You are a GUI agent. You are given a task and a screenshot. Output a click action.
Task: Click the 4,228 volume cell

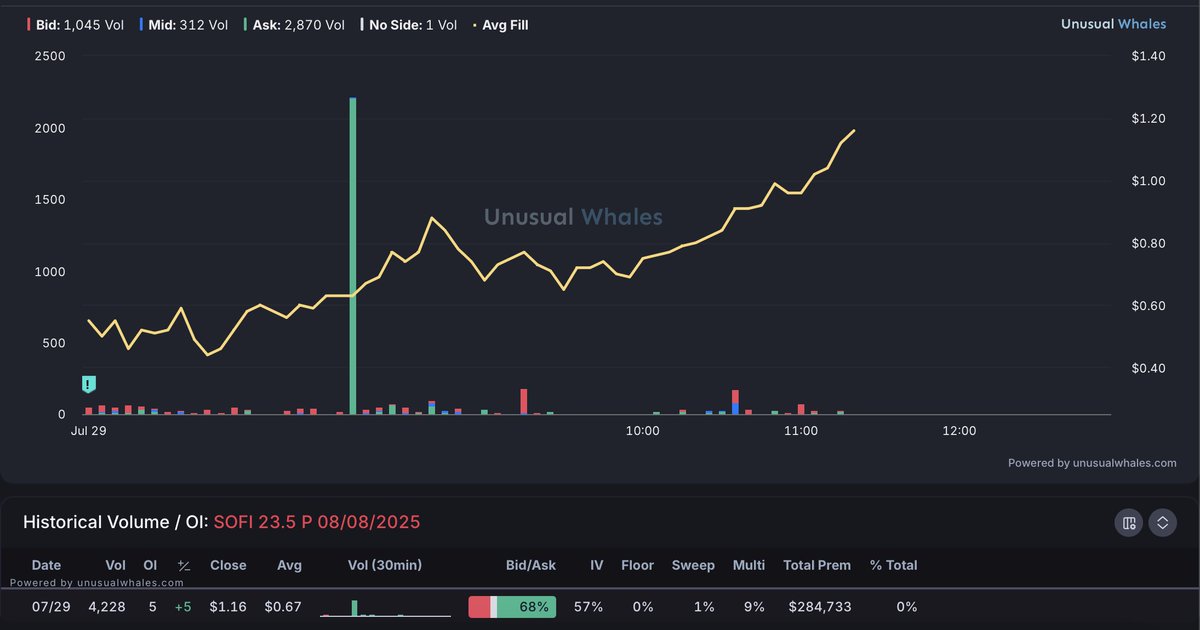[x=107, y=606]
